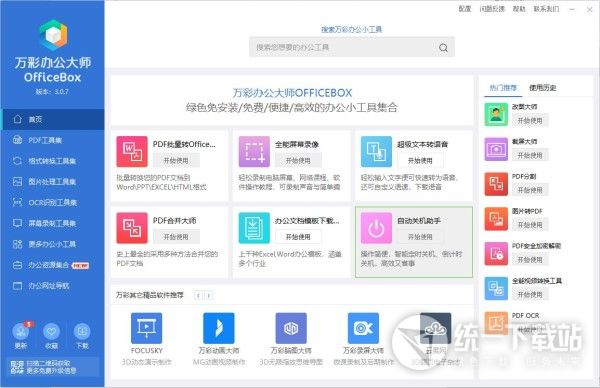Open PDF工具集 in sidebar
The height and width of the screenshot is (388, 600).
pos(53,140)
